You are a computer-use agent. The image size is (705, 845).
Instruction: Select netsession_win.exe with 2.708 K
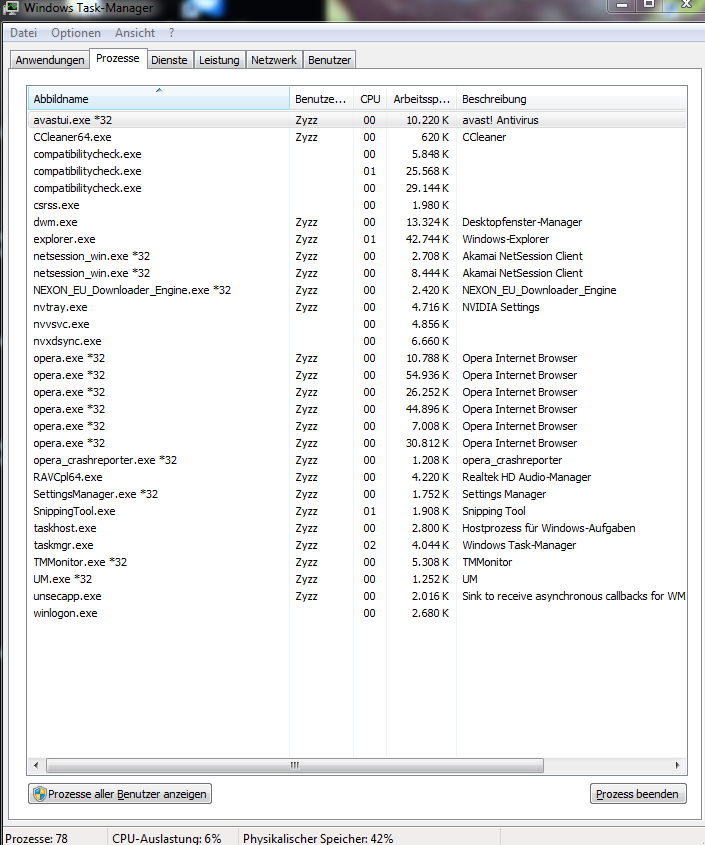pyautogui.click(x=357, y=256)
